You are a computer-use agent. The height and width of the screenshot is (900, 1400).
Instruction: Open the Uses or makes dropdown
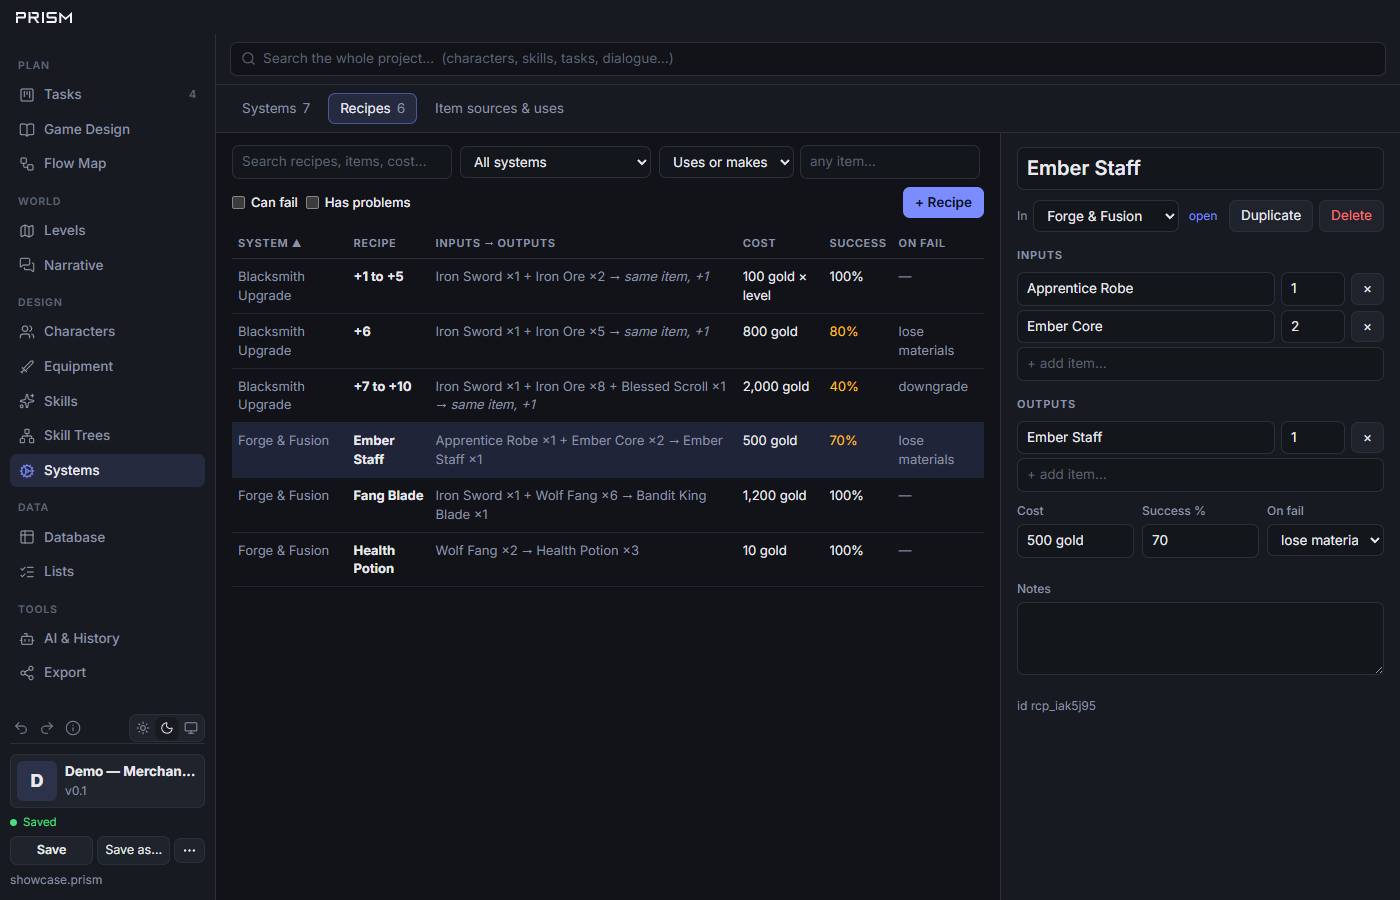(726, 162)
